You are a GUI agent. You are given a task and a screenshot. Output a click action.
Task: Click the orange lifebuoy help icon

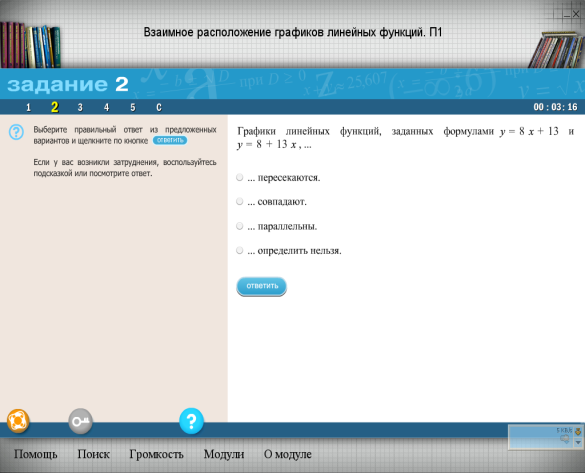coord(18,421)
